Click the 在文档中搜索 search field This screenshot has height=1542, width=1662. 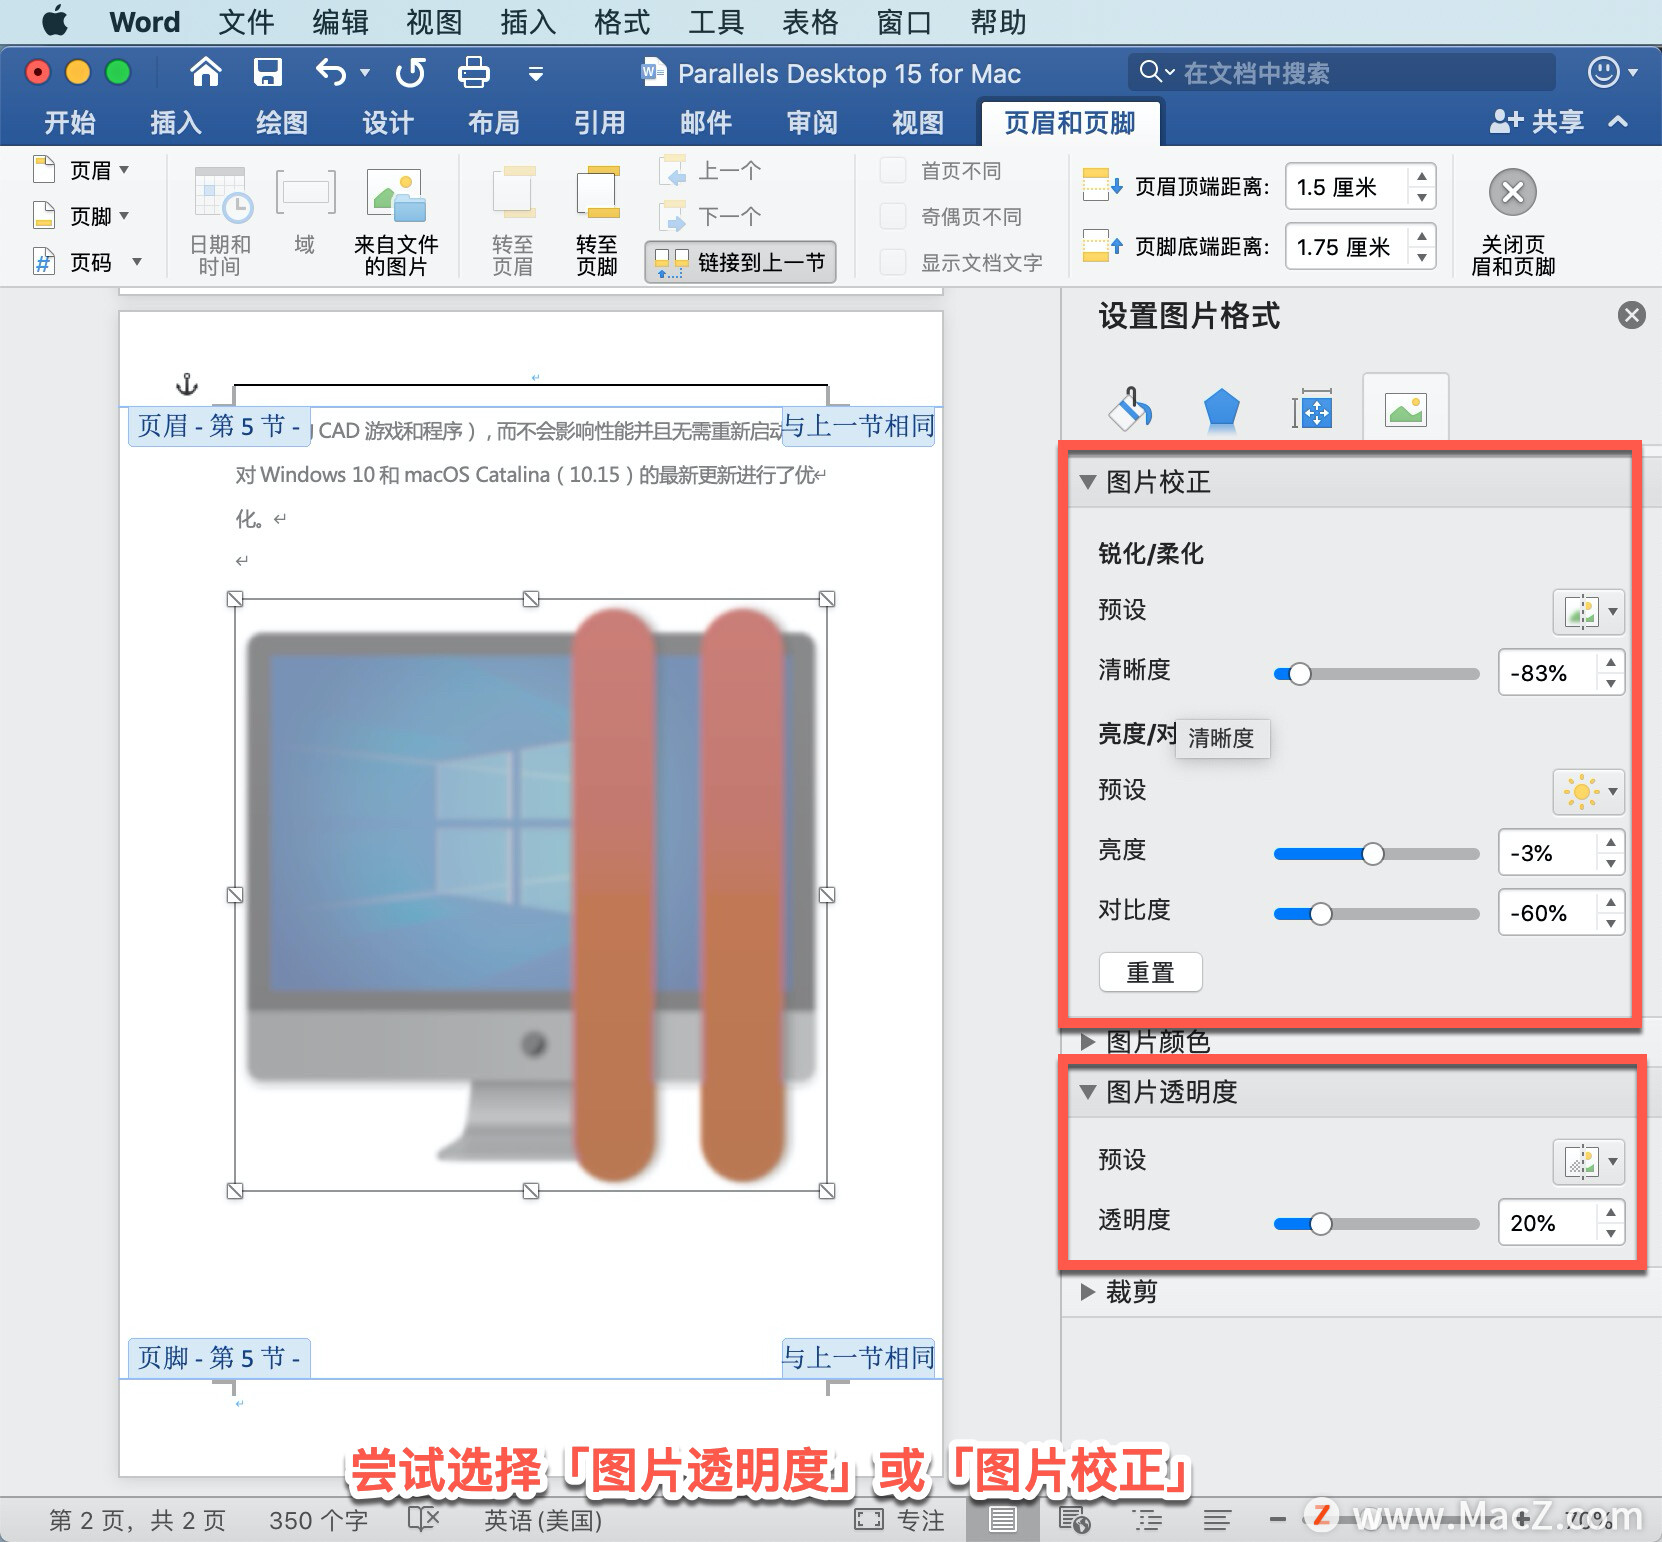point(1340,72)
